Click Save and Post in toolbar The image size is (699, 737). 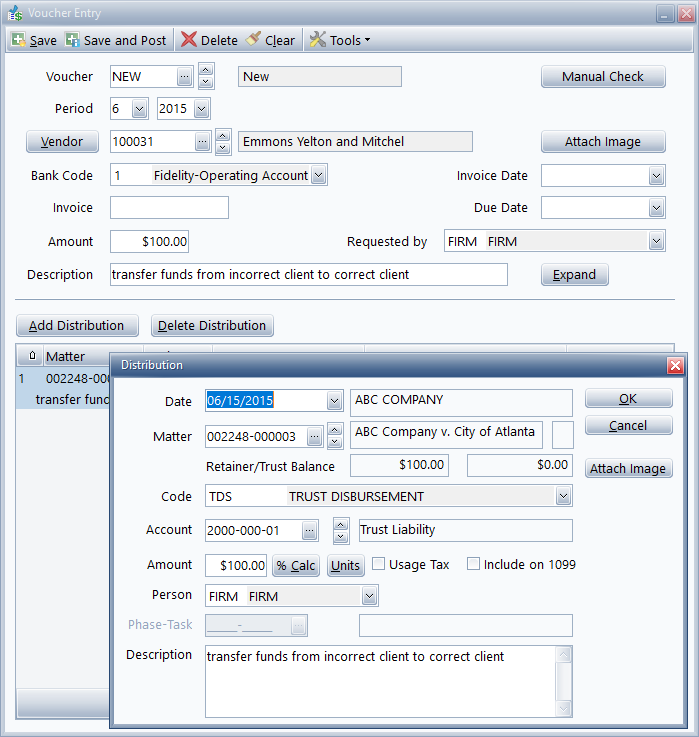tap(73, 40)
